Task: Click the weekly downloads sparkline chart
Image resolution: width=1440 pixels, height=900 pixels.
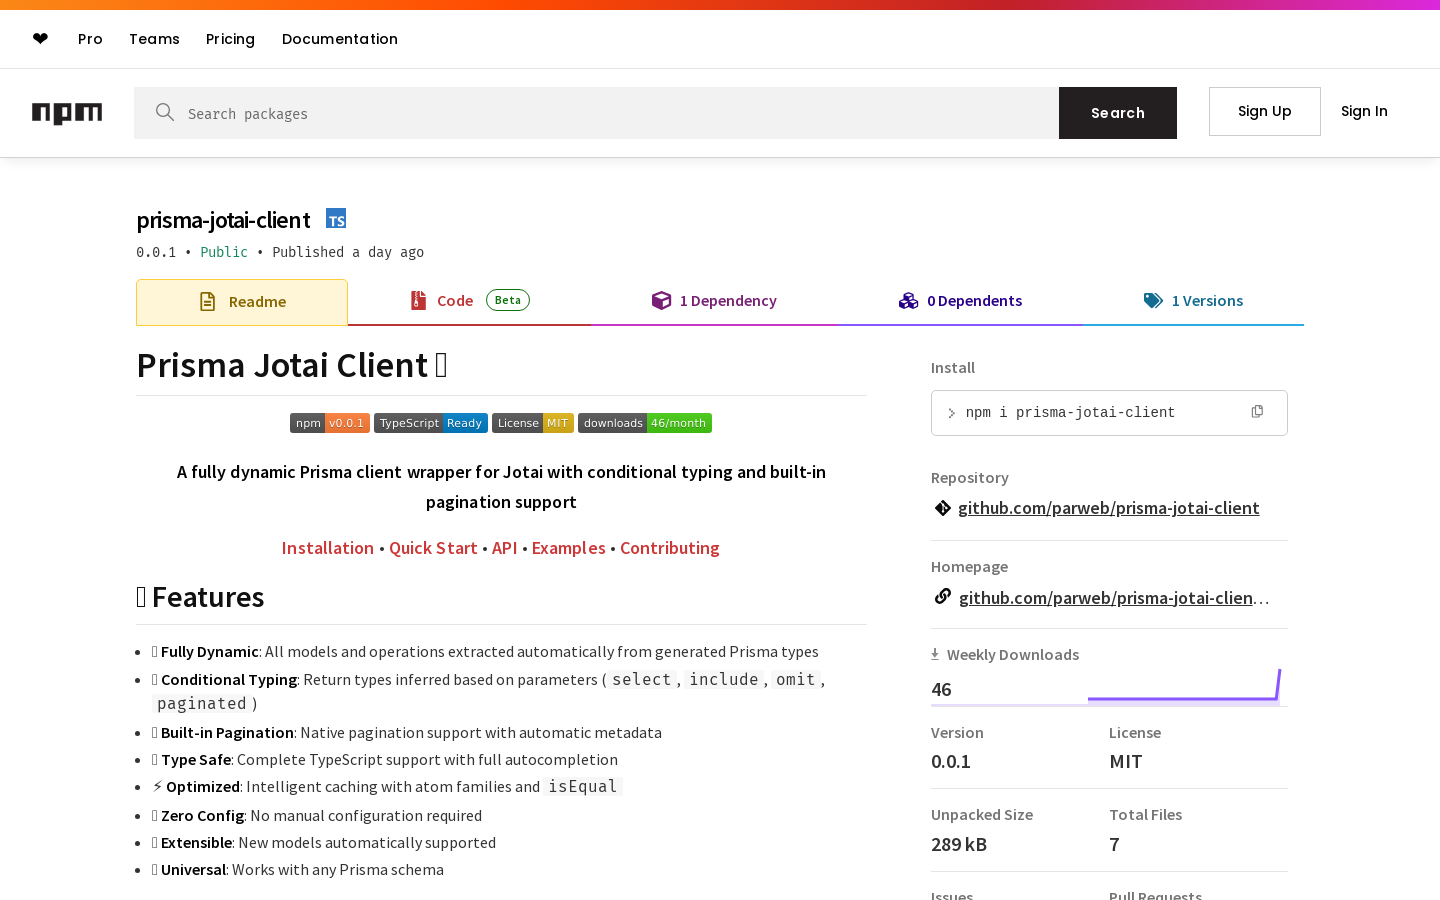Action: [x=1184, y=685]
